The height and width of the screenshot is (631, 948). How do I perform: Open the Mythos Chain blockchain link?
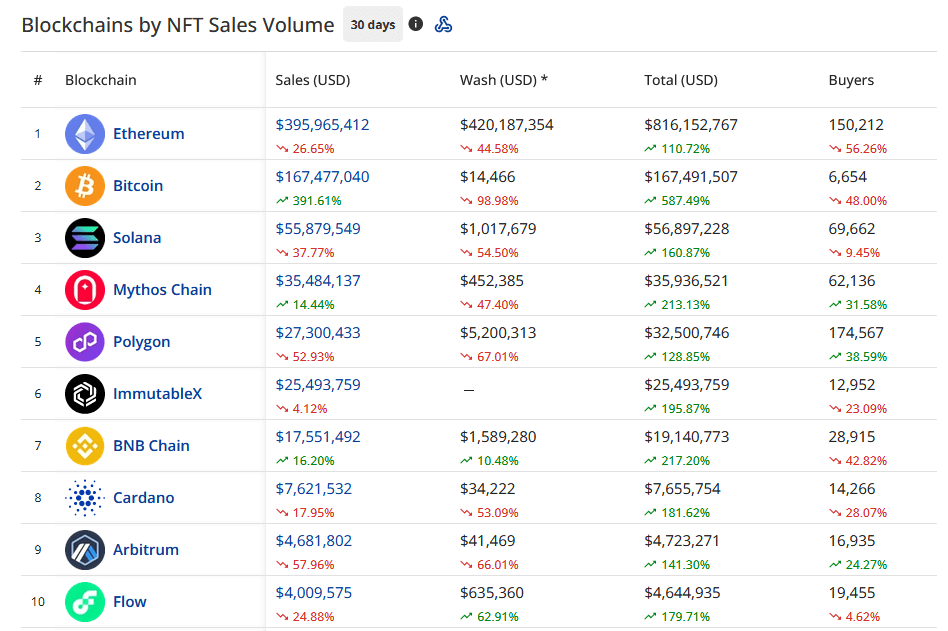coord(162,290)
